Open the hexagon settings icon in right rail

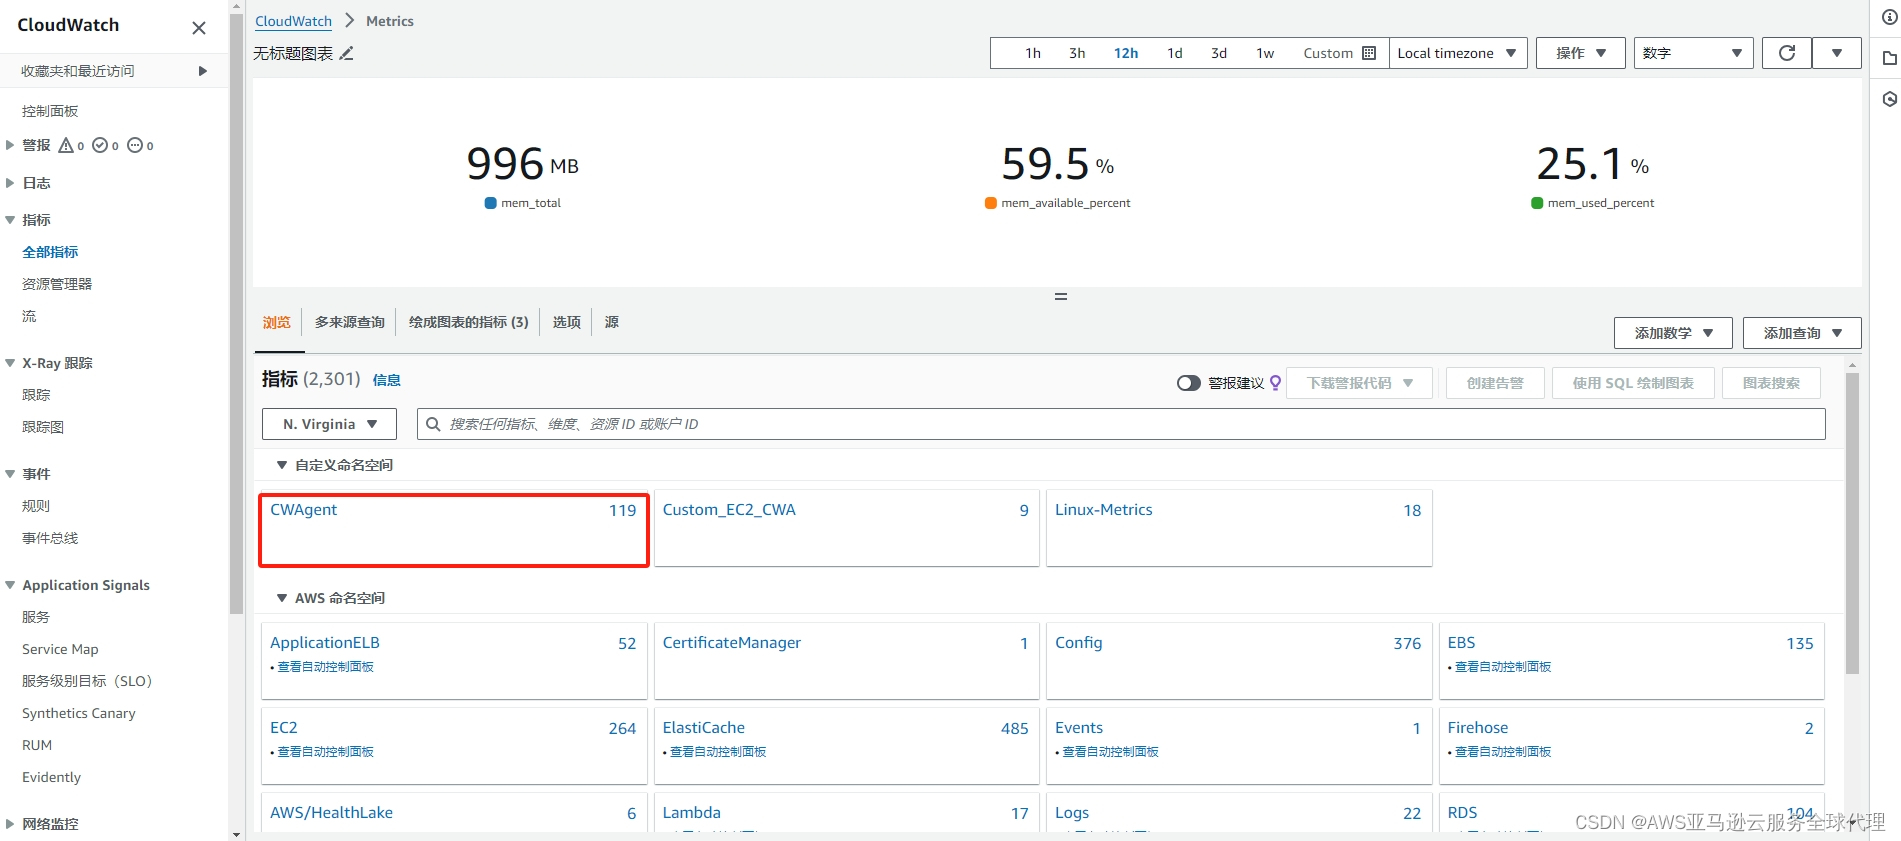[1889, 99]
